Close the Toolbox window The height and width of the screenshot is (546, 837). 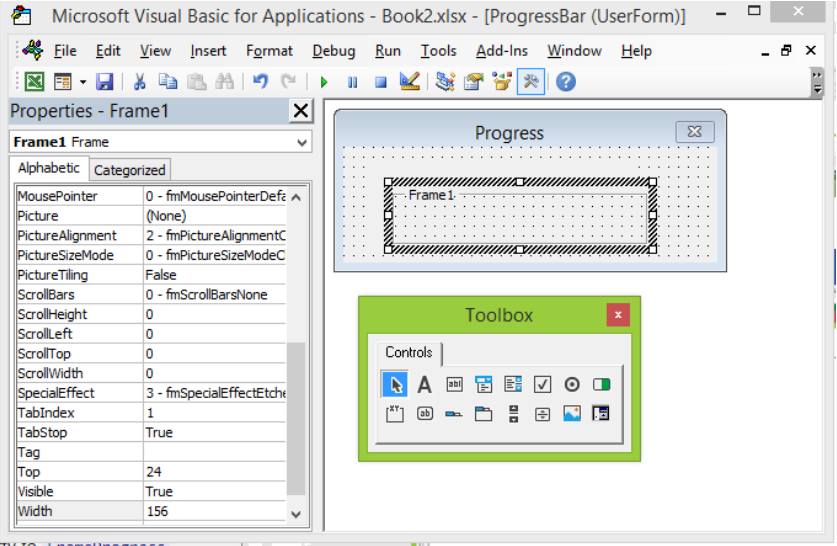click(x=618, y=315)
